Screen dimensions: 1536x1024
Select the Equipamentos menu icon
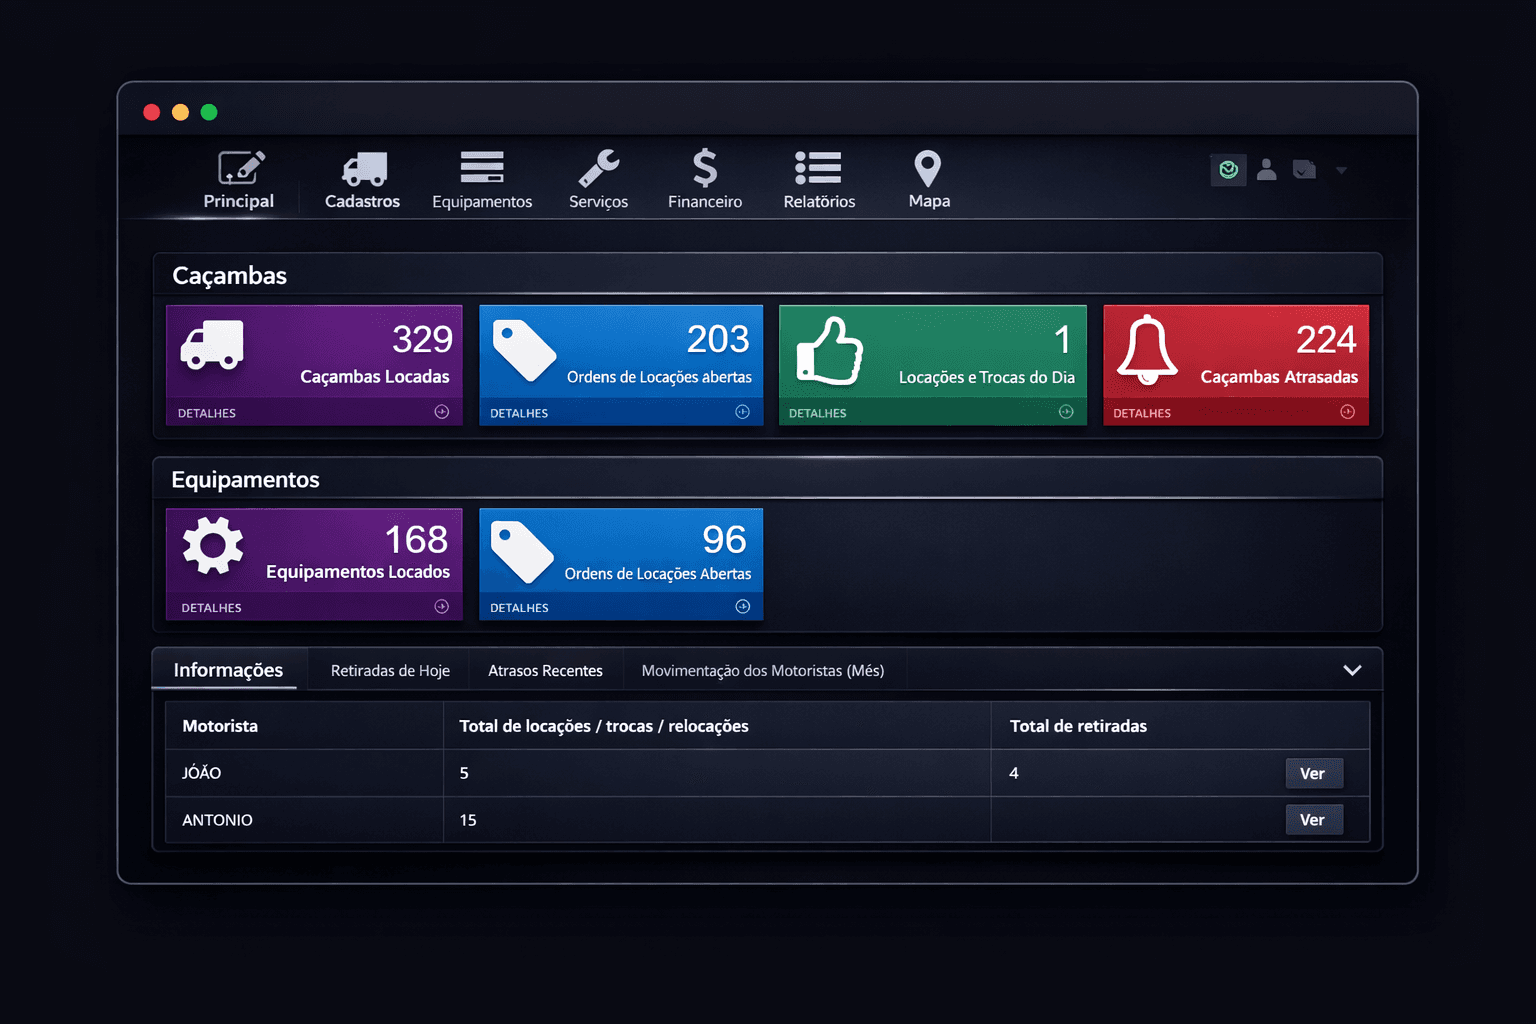pos(481,166)
